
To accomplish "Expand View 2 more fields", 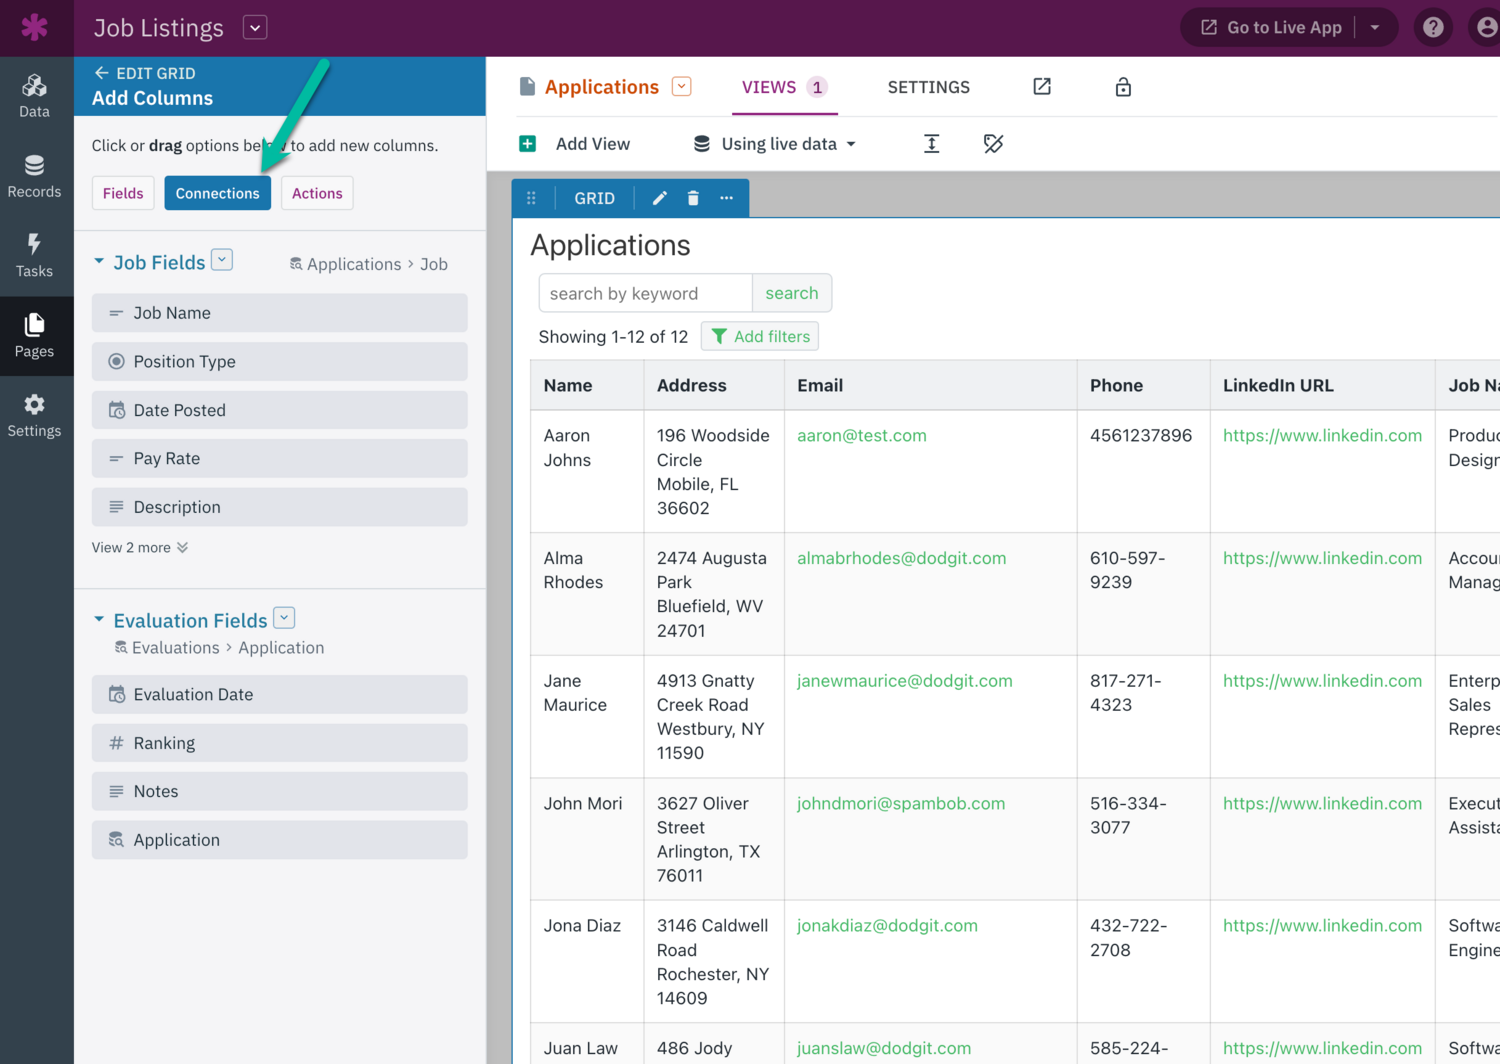I will tap(139, 548).
